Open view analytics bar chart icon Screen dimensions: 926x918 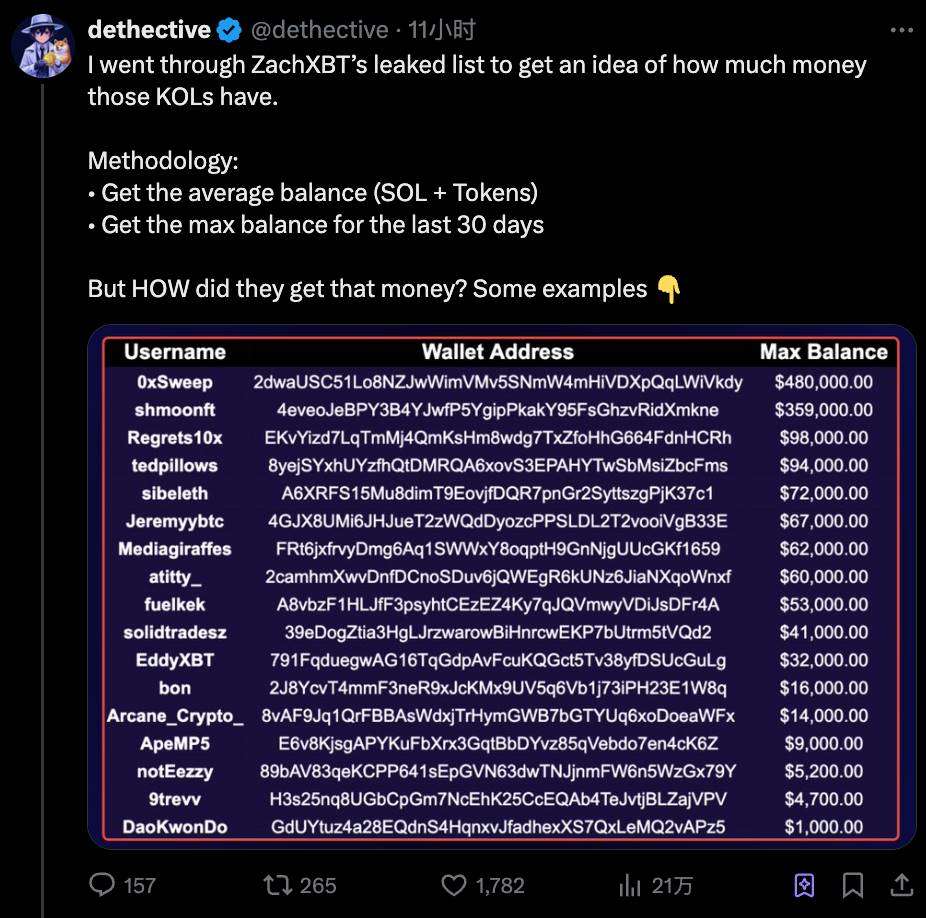coord(630,885)
